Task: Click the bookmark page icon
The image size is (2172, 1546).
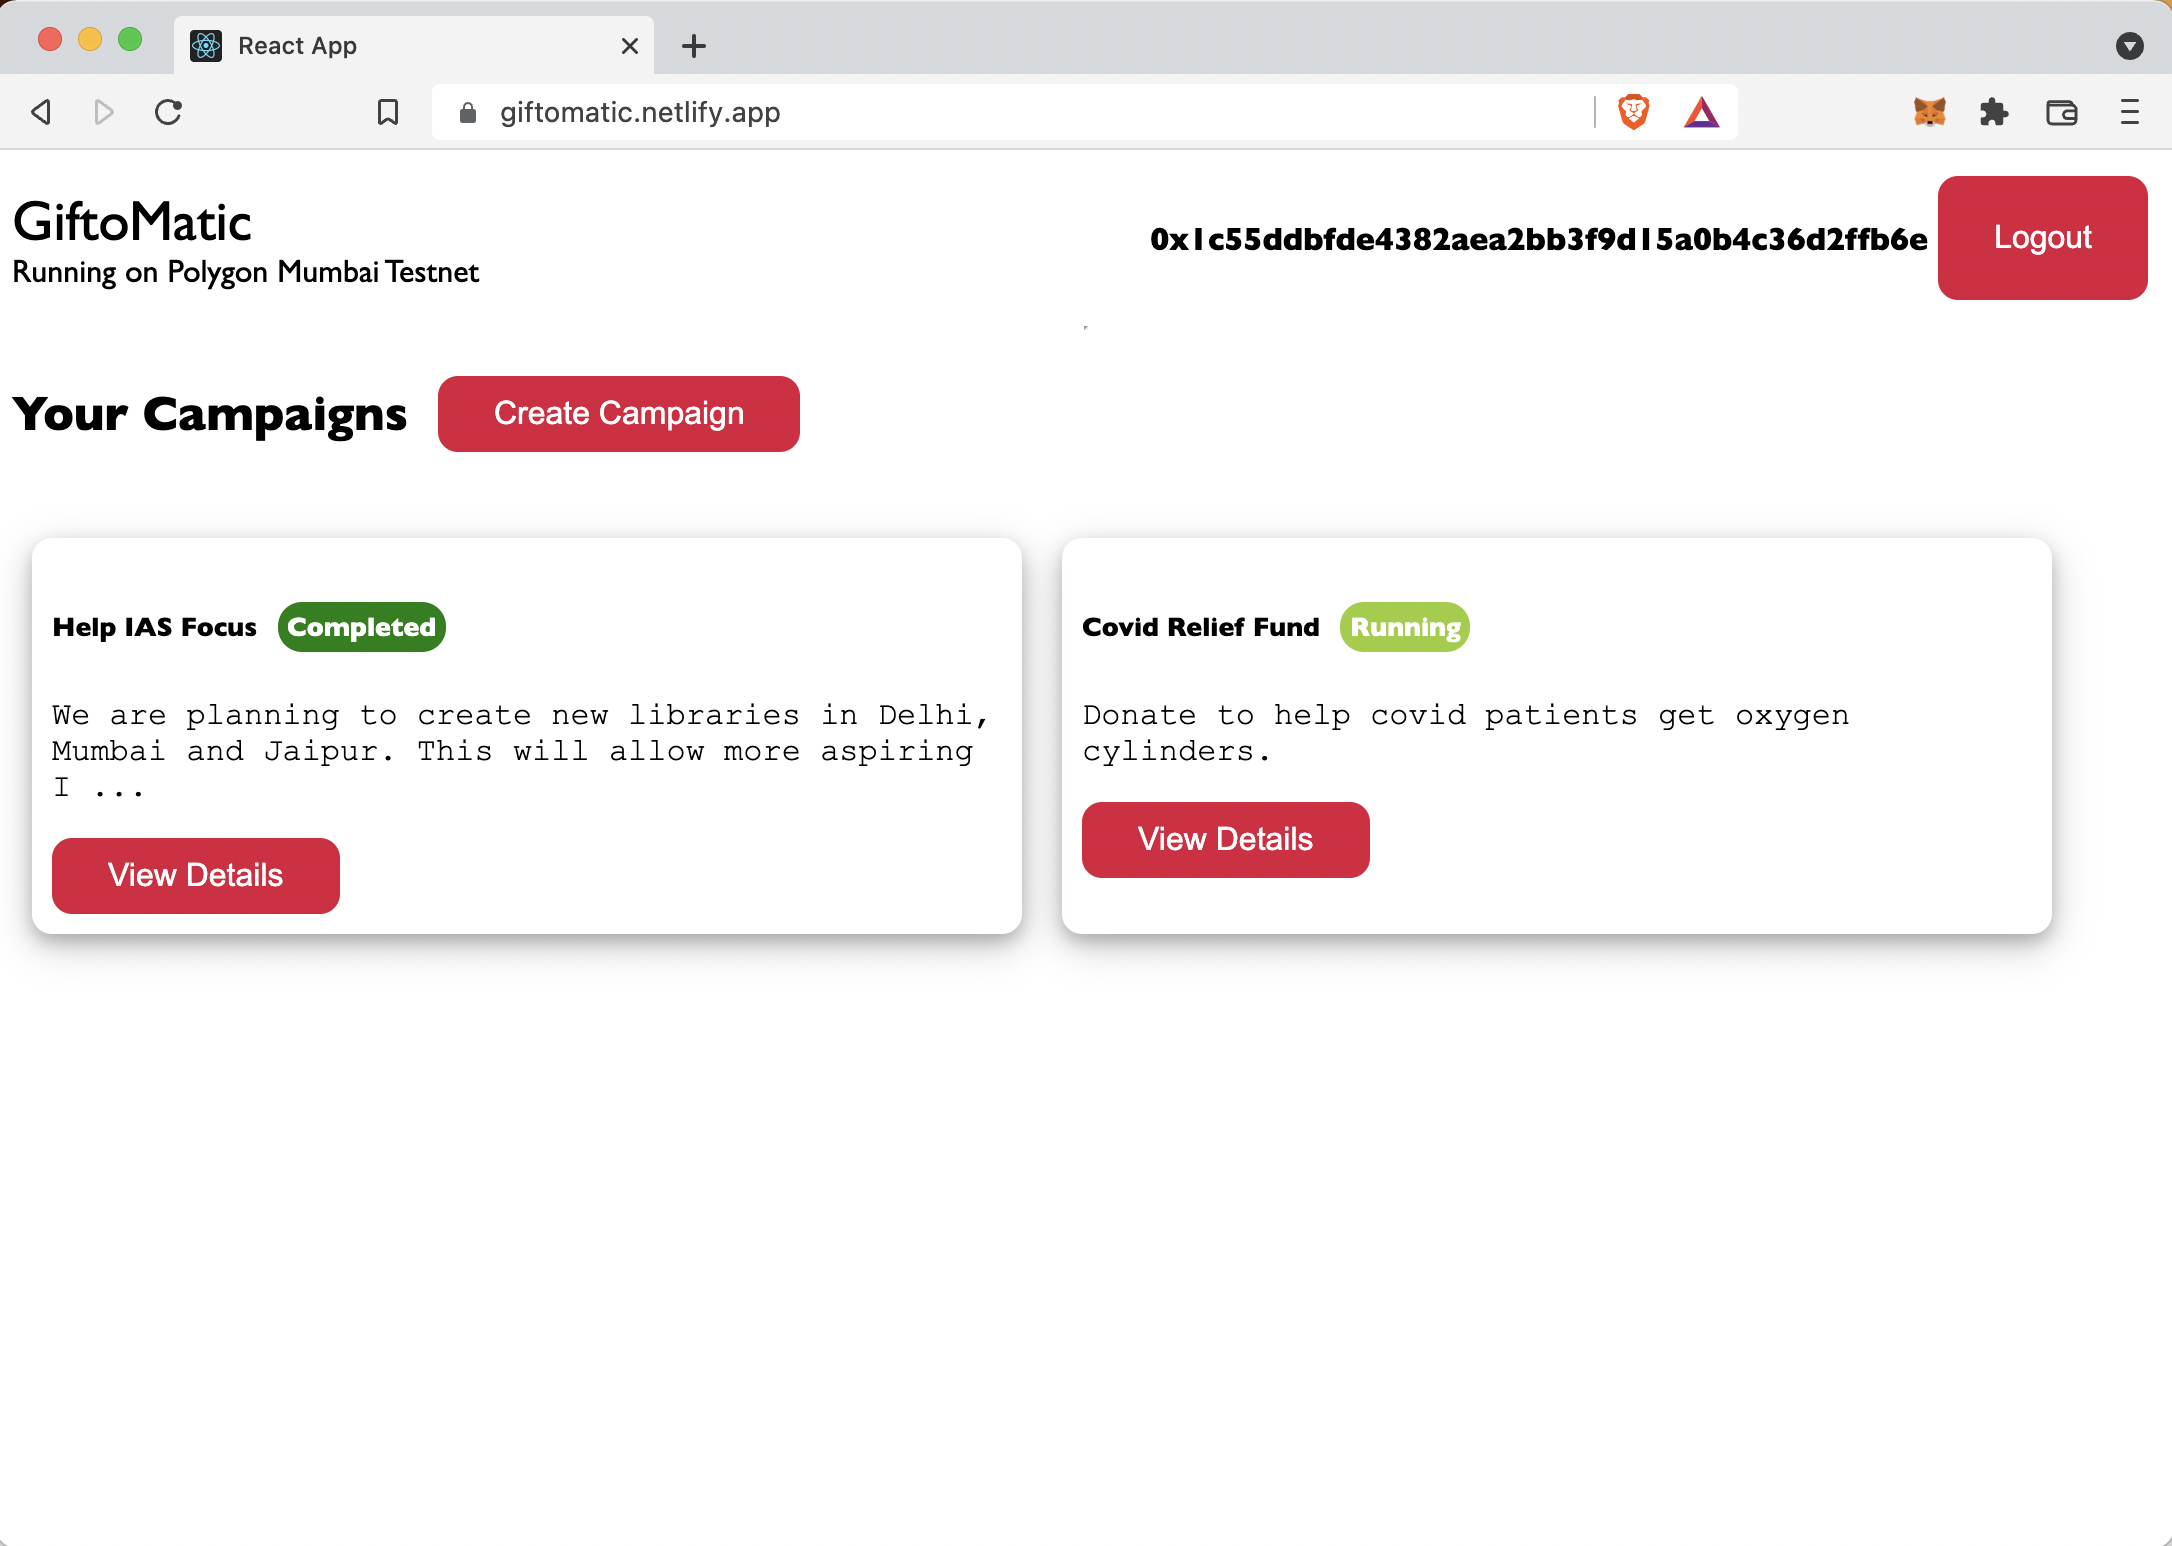Action: (x=388, y=112)
